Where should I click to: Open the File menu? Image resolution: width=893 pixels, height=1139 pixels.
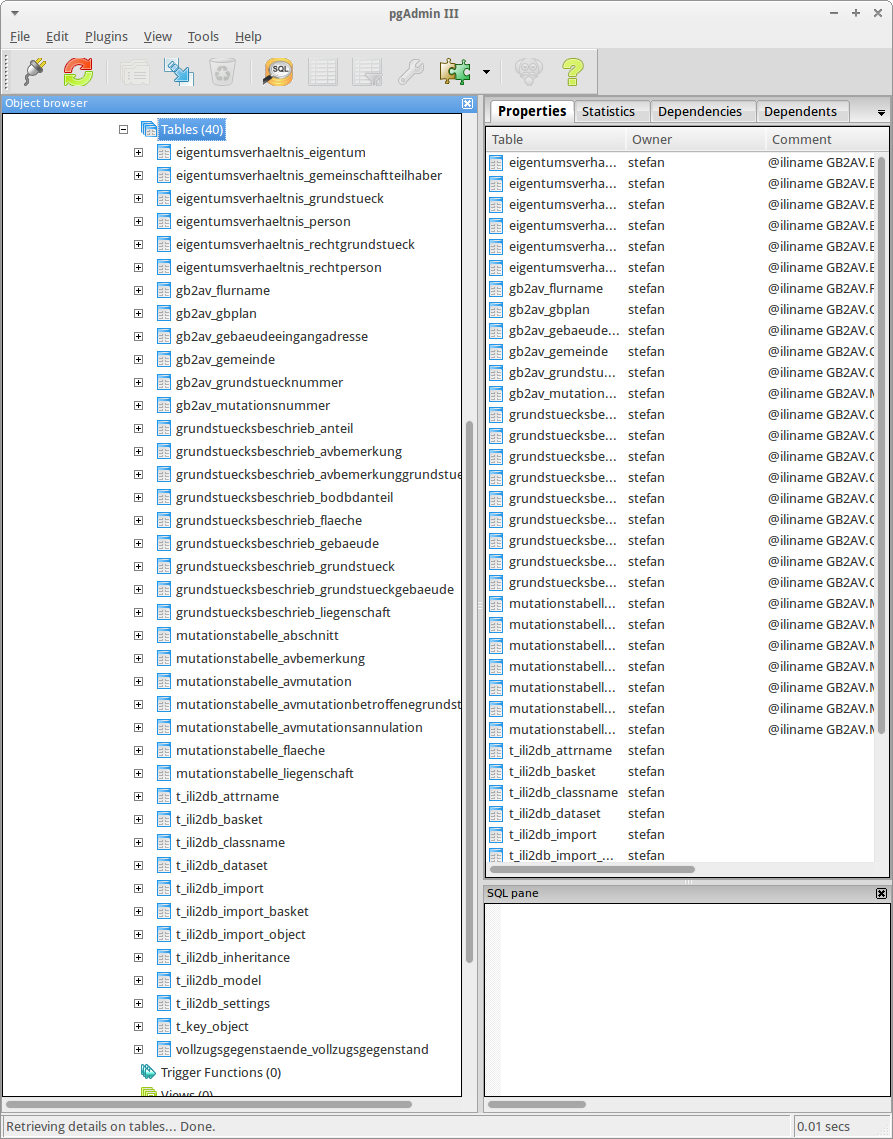[20, 36]
